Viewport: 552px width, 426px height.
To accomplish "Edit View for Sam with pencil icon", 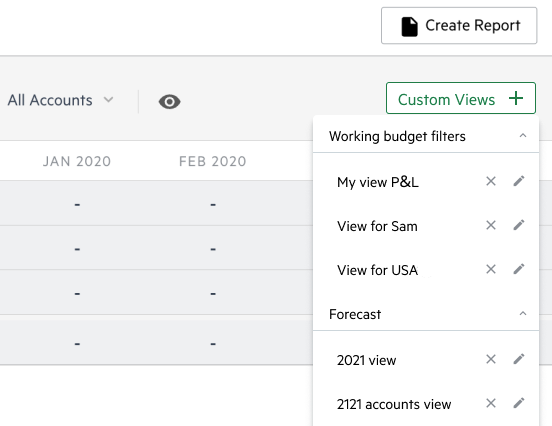I will coord(519,225).
